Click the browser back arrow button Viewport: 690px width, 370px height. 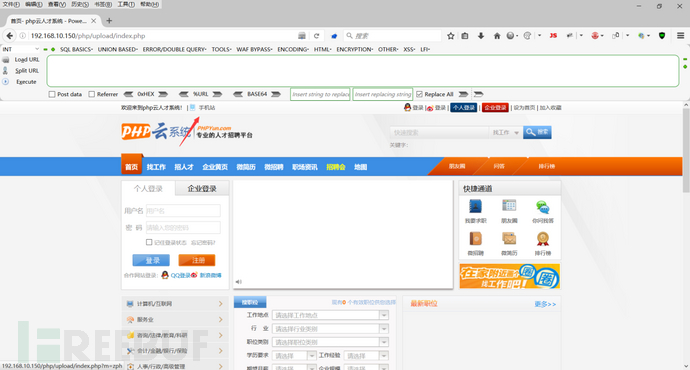coord(10,36)
